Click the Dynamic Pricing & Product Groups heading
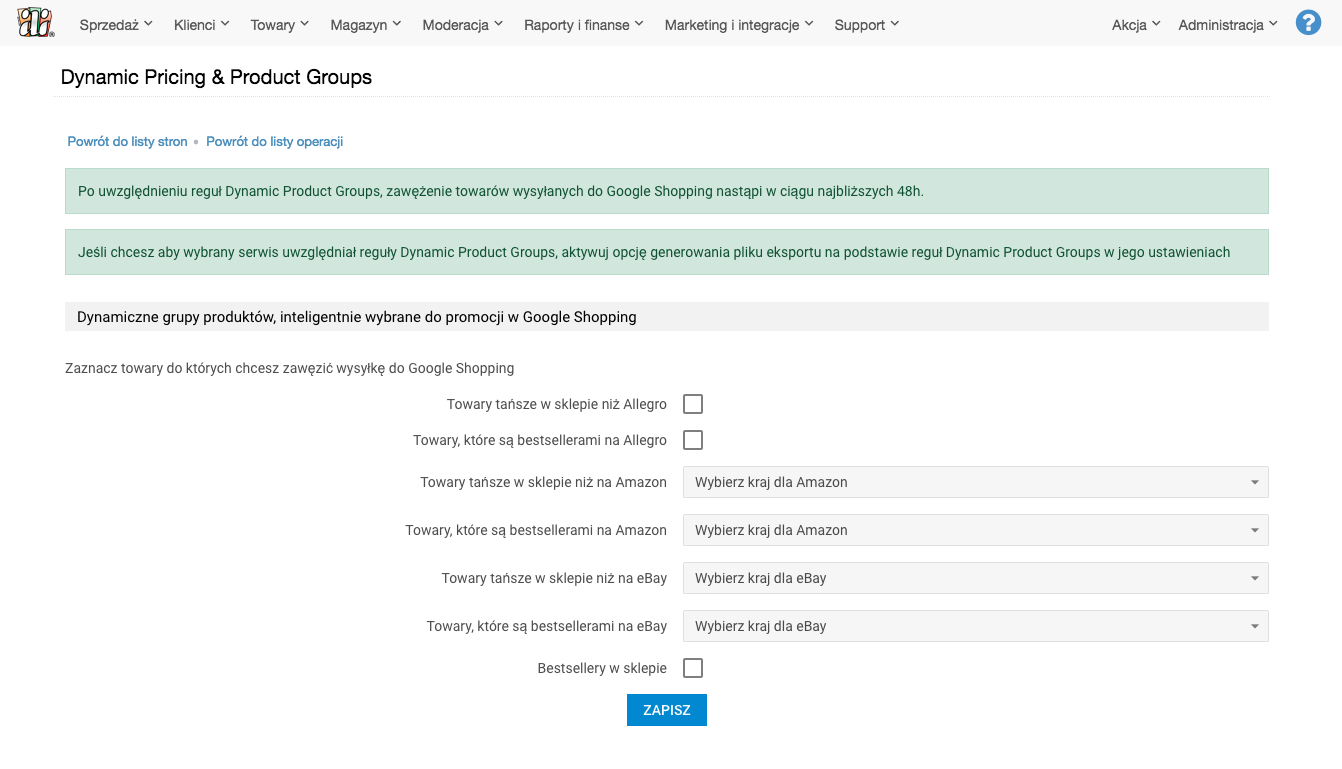 [216, 77]
